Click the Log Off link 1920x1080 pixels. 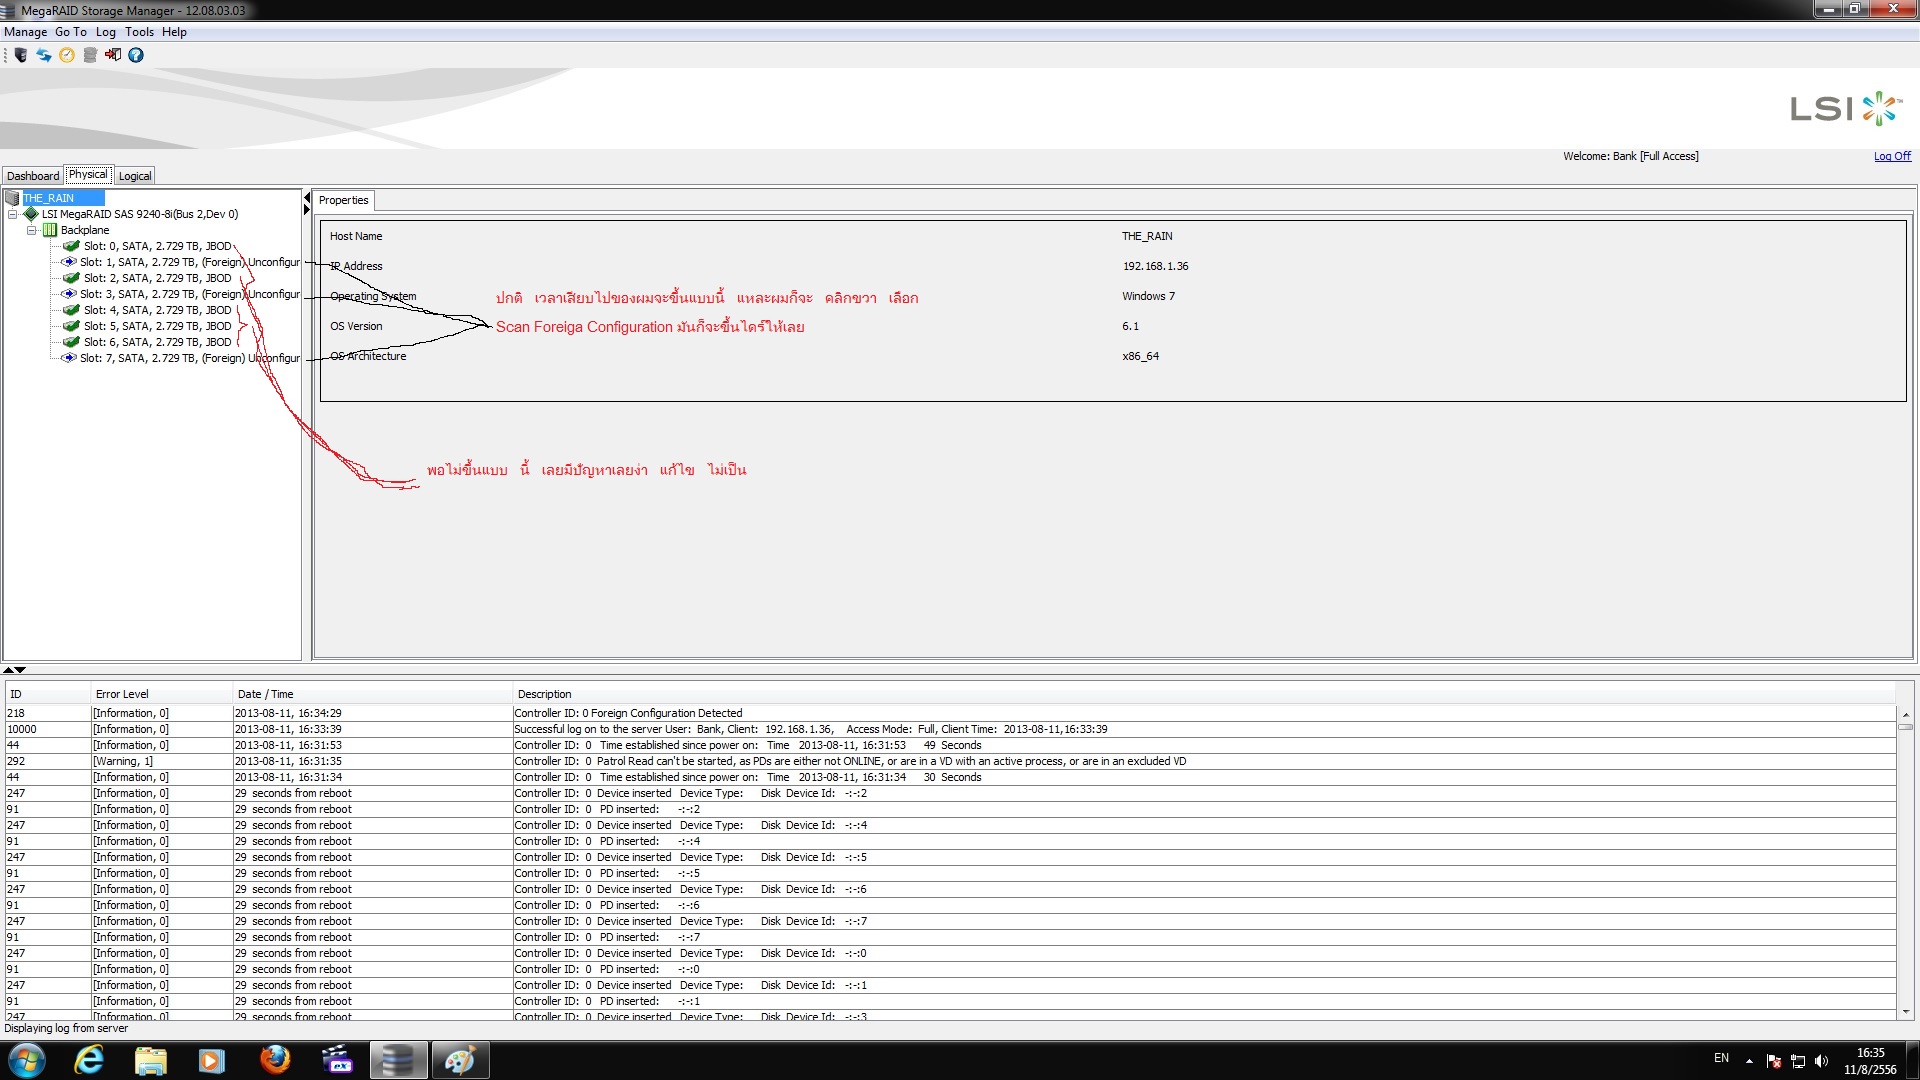click(x=1891, y=156)
